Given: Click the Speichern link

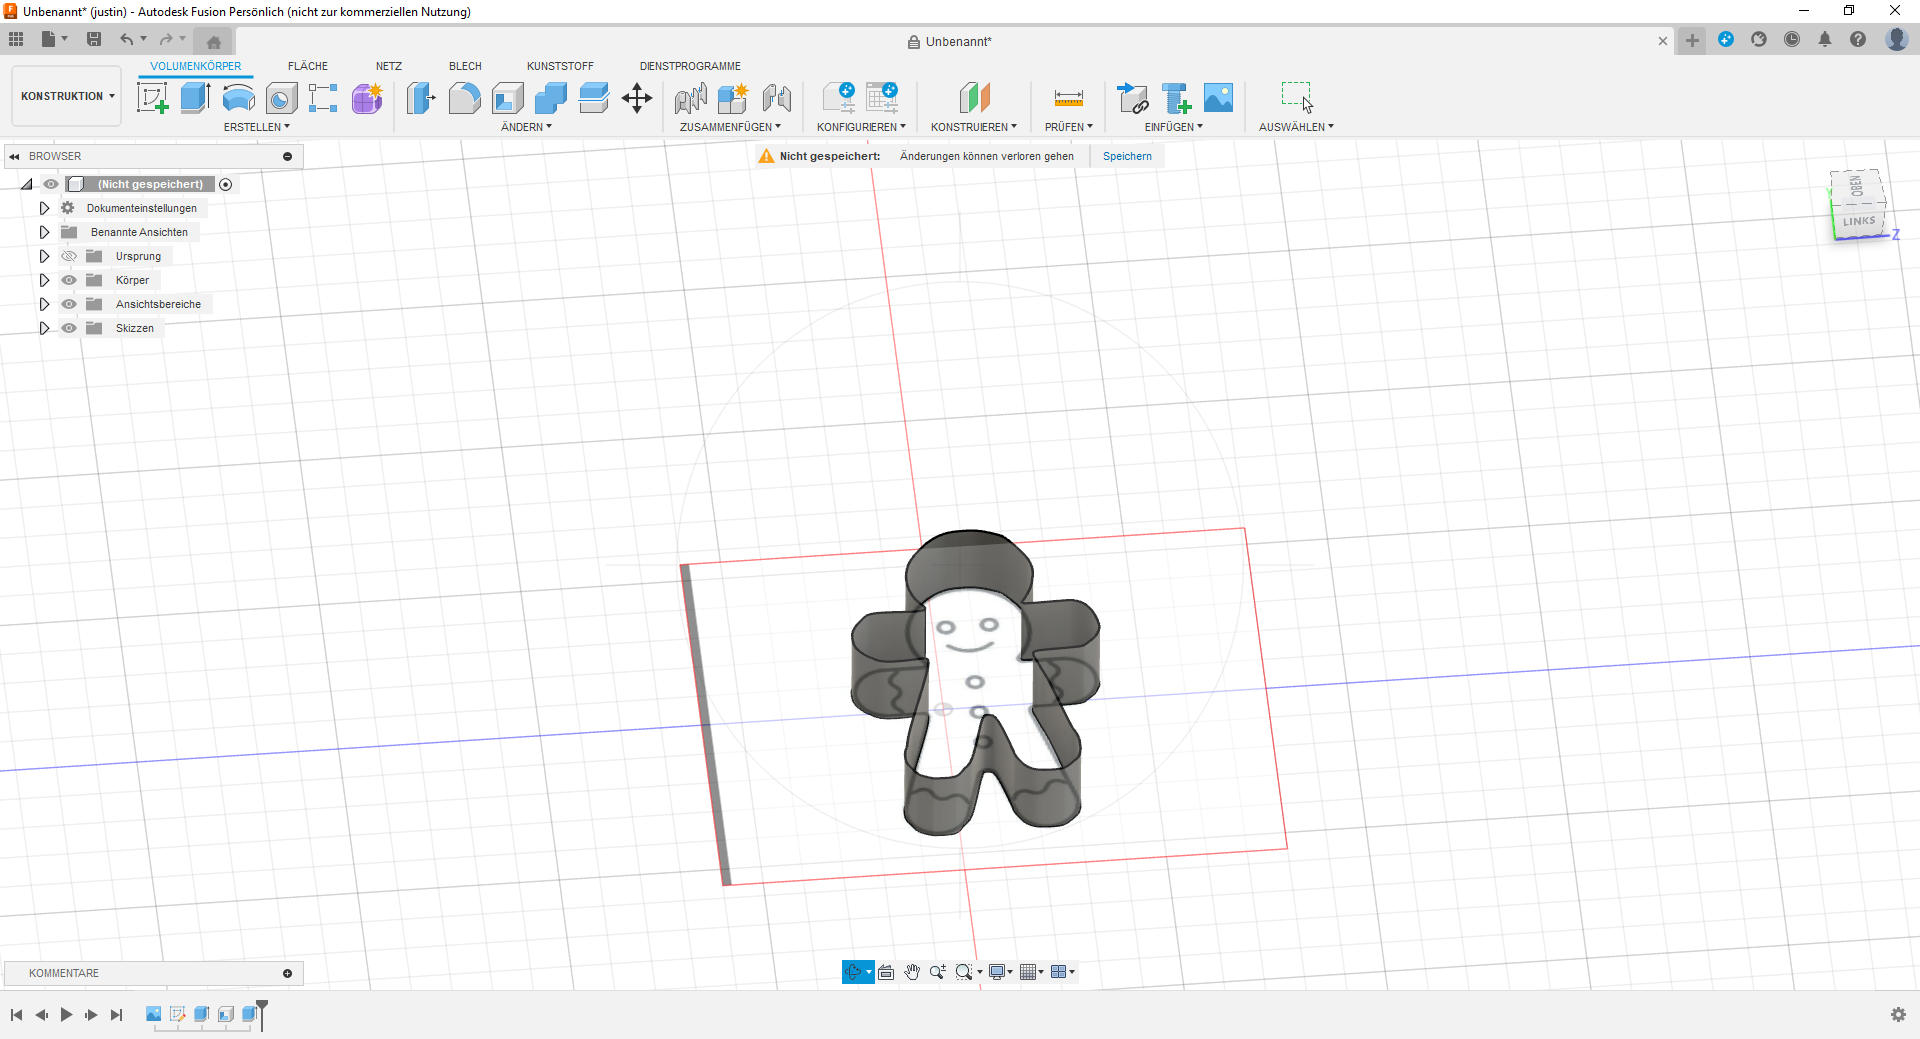Looking at the screenshot, I should coord(1127,156).
